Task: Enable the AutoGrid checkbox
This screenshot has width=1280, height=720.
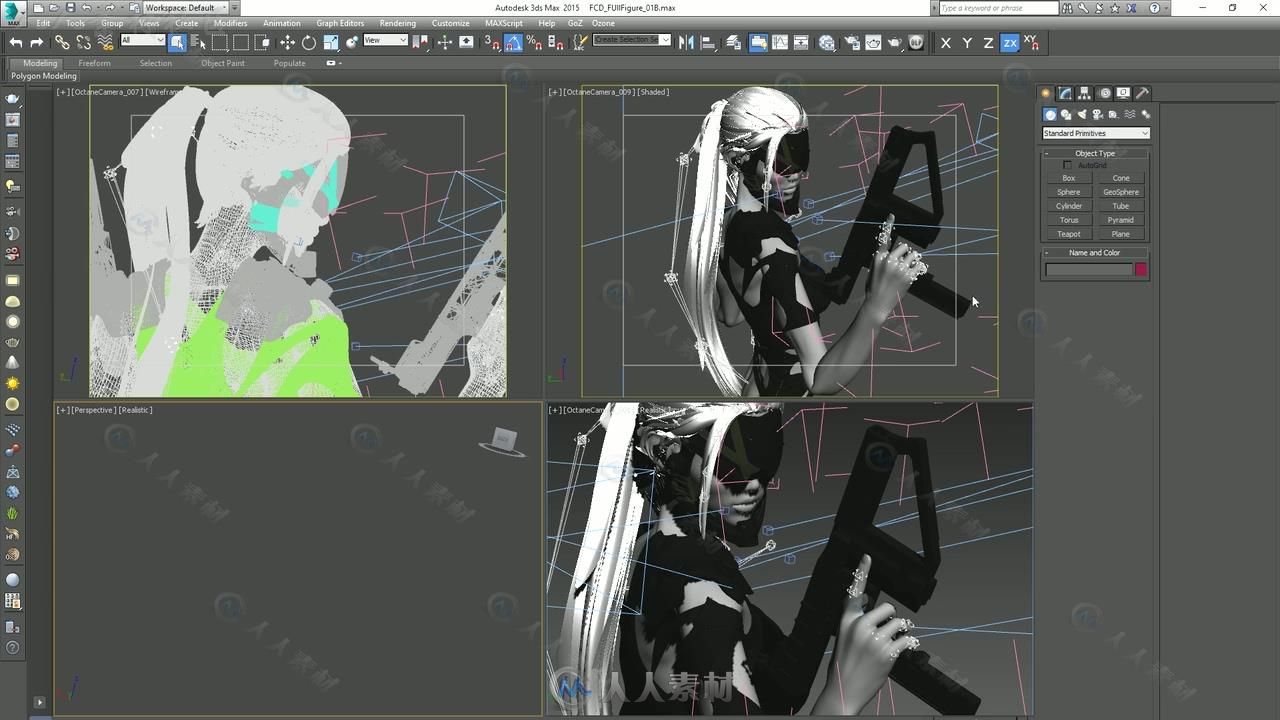Action: point(1067,165)
